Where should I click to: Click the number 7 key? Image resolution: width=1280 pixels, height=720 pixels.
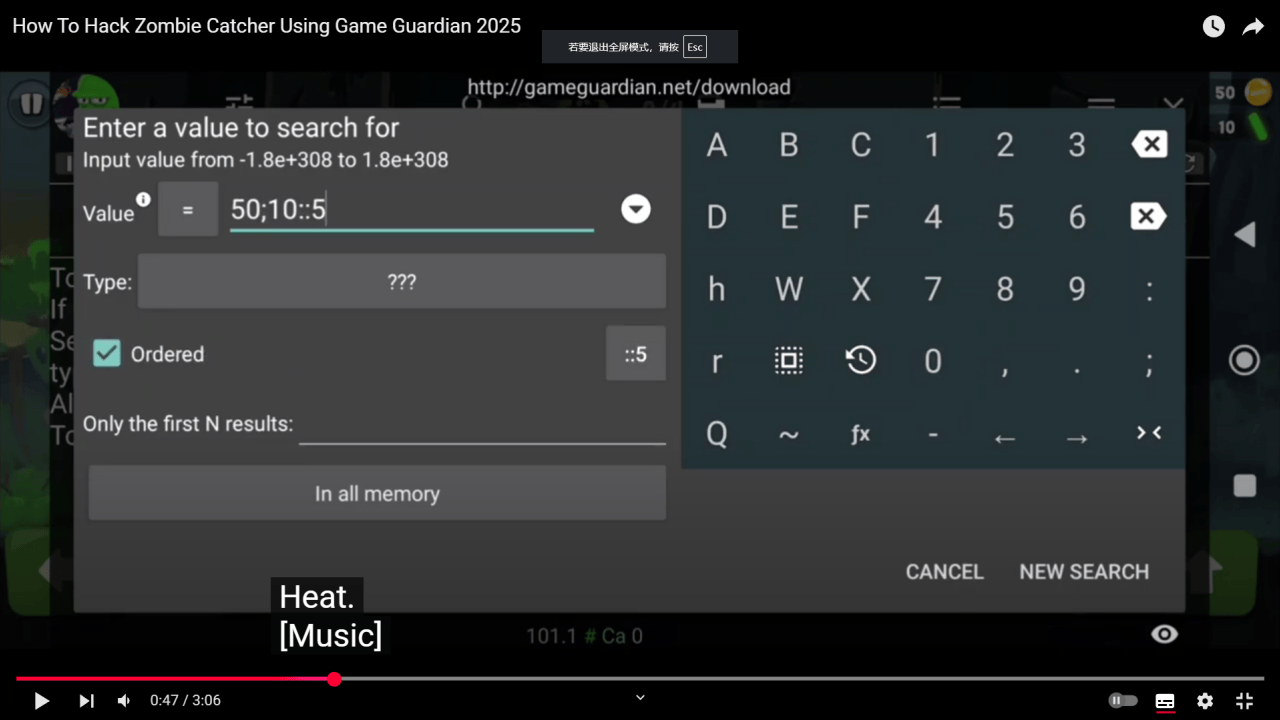933,289
